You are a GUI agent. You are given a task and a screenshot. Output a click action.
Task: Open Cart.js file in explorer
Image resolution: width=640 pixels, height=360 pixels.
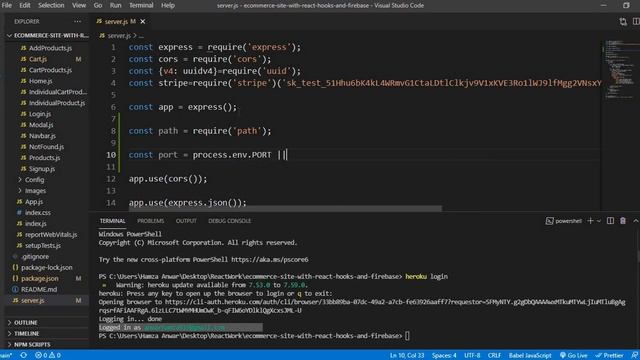pyautogui.click(x=38, y=59)
